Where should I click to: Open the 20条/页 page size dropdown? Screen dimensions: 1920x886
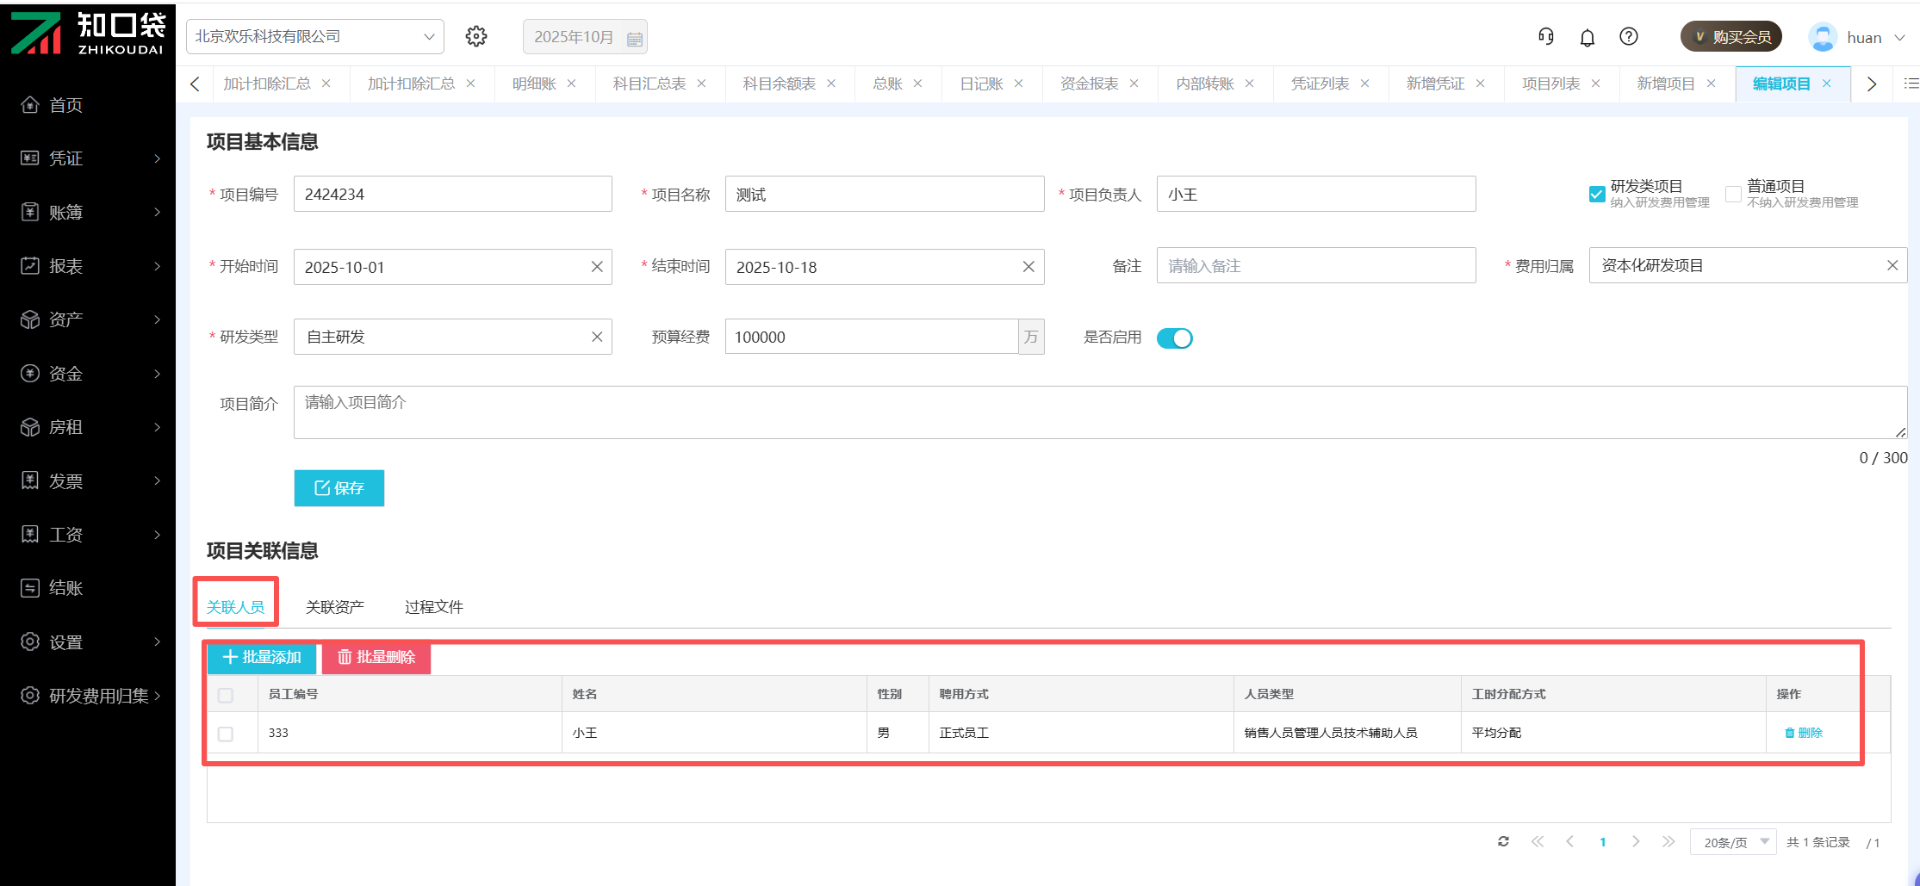pyautogui.click(x=1732, y=842)
